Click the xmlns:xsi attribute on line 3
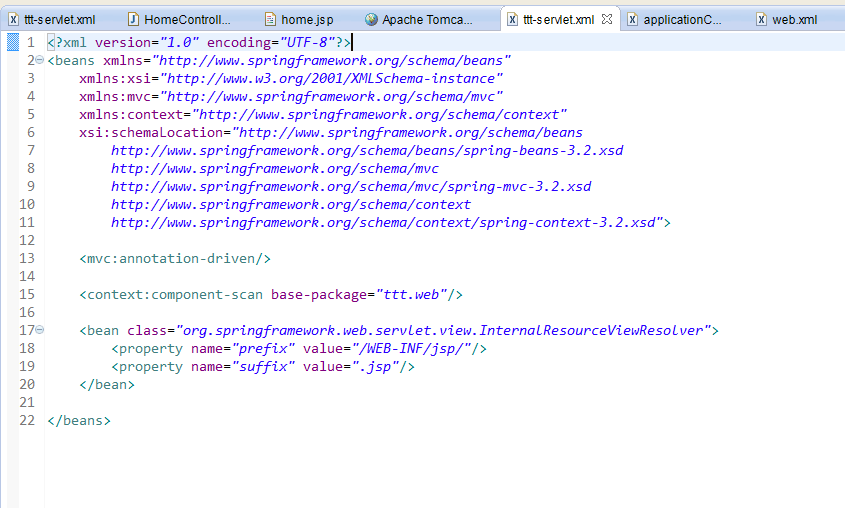Image resolution: width=845 pixels, height=508 pixels. click(x=291, y=79)
